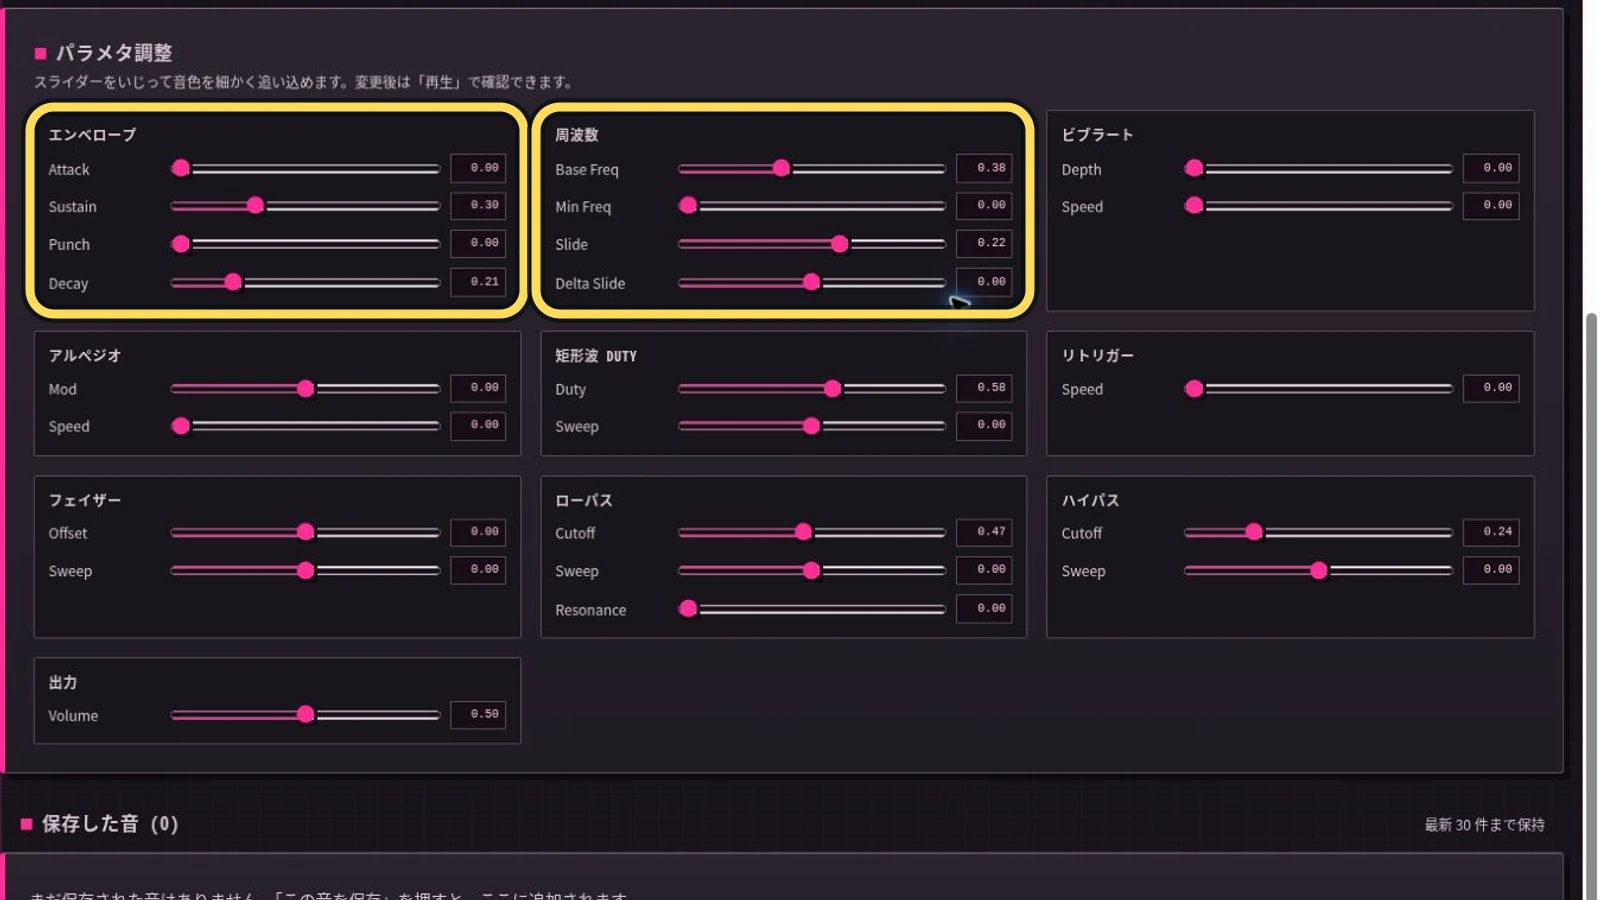Click the ローパス Cutoff slider handle

tap(803, 532)
